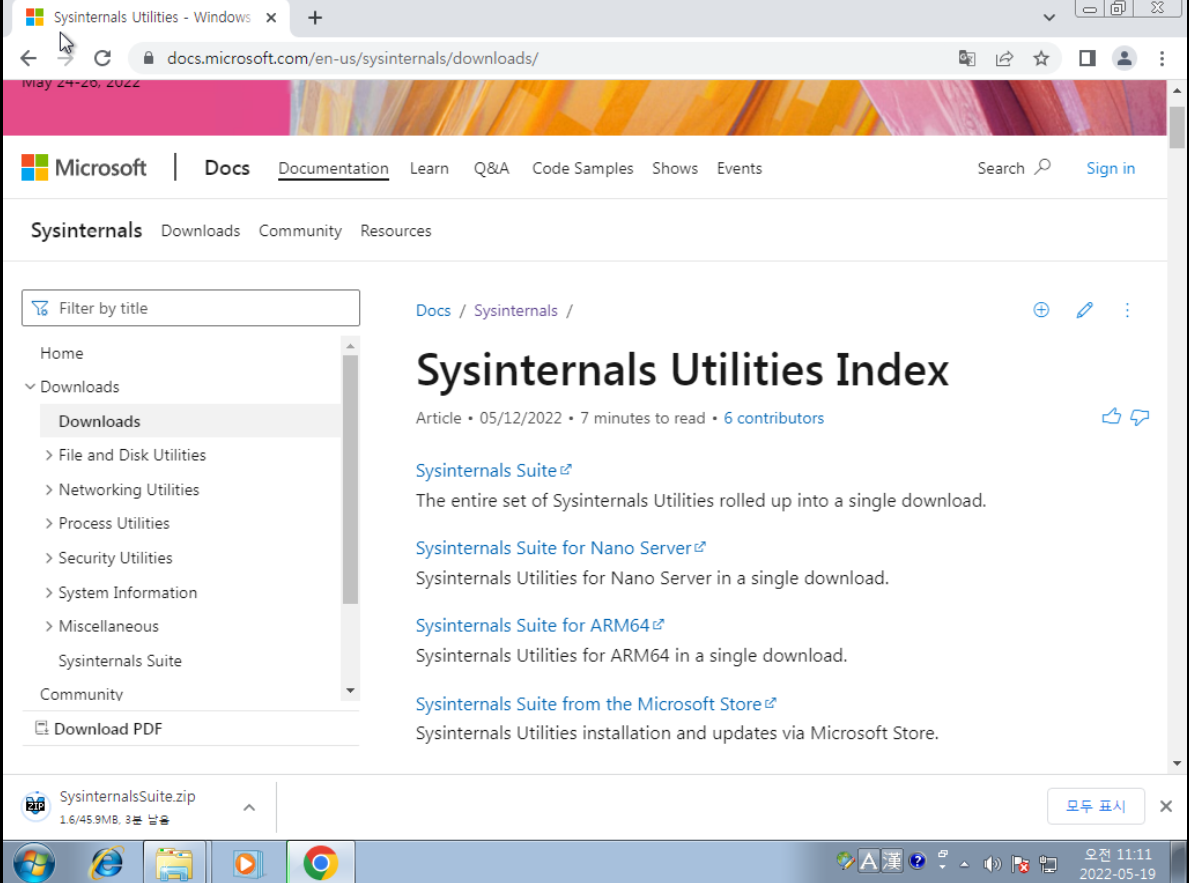The width and height of the screenshot is (1189, 883).
Task: Click SysinternalsSuite.zip download item
Action: [x=127, y=806]
